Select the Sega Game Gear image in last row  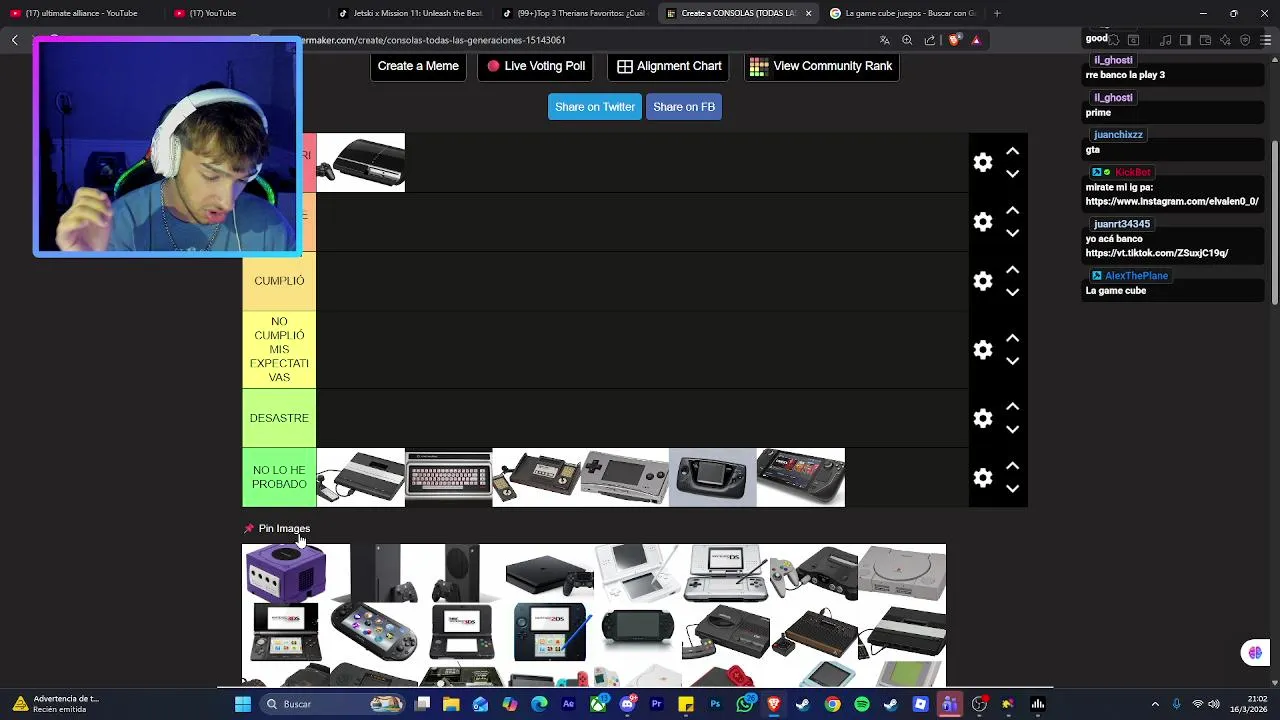(712, 477)
